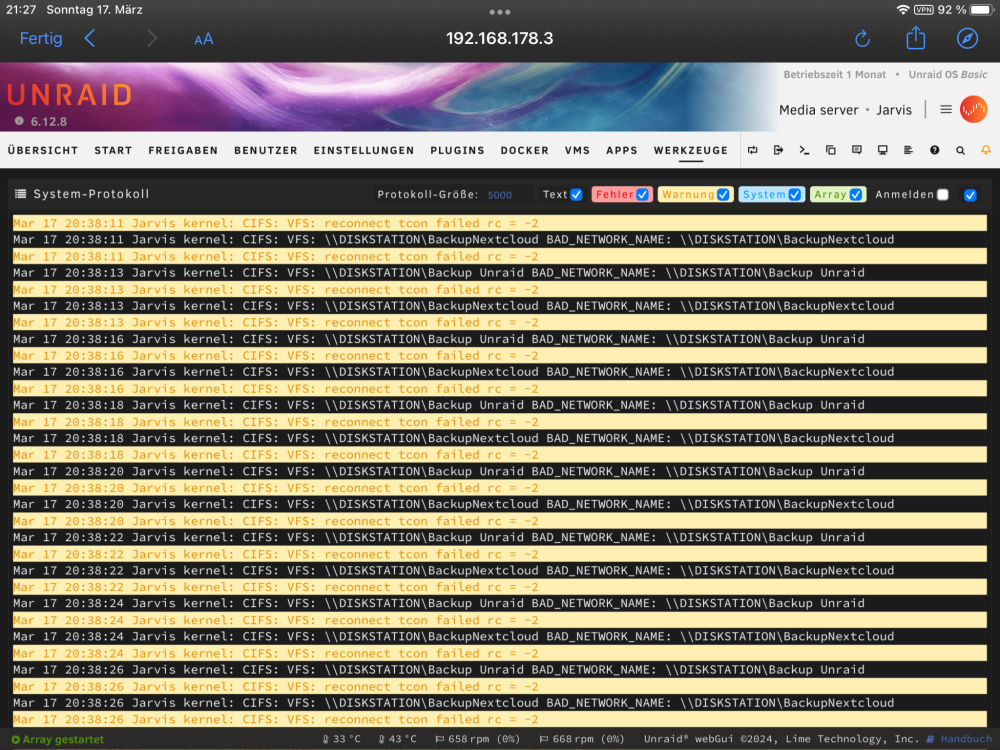Open page in Safari compass icon

(967, 38)
